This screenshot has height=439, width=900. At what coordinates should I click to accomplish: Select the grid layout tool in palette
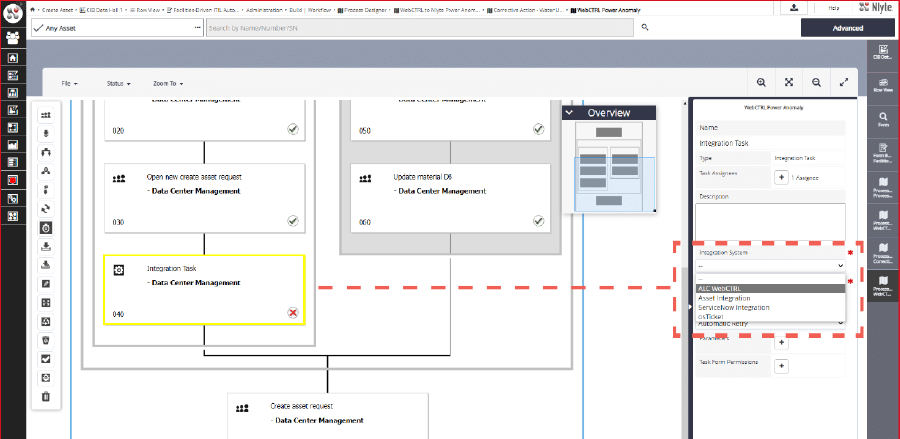click(x=46, y=303)
